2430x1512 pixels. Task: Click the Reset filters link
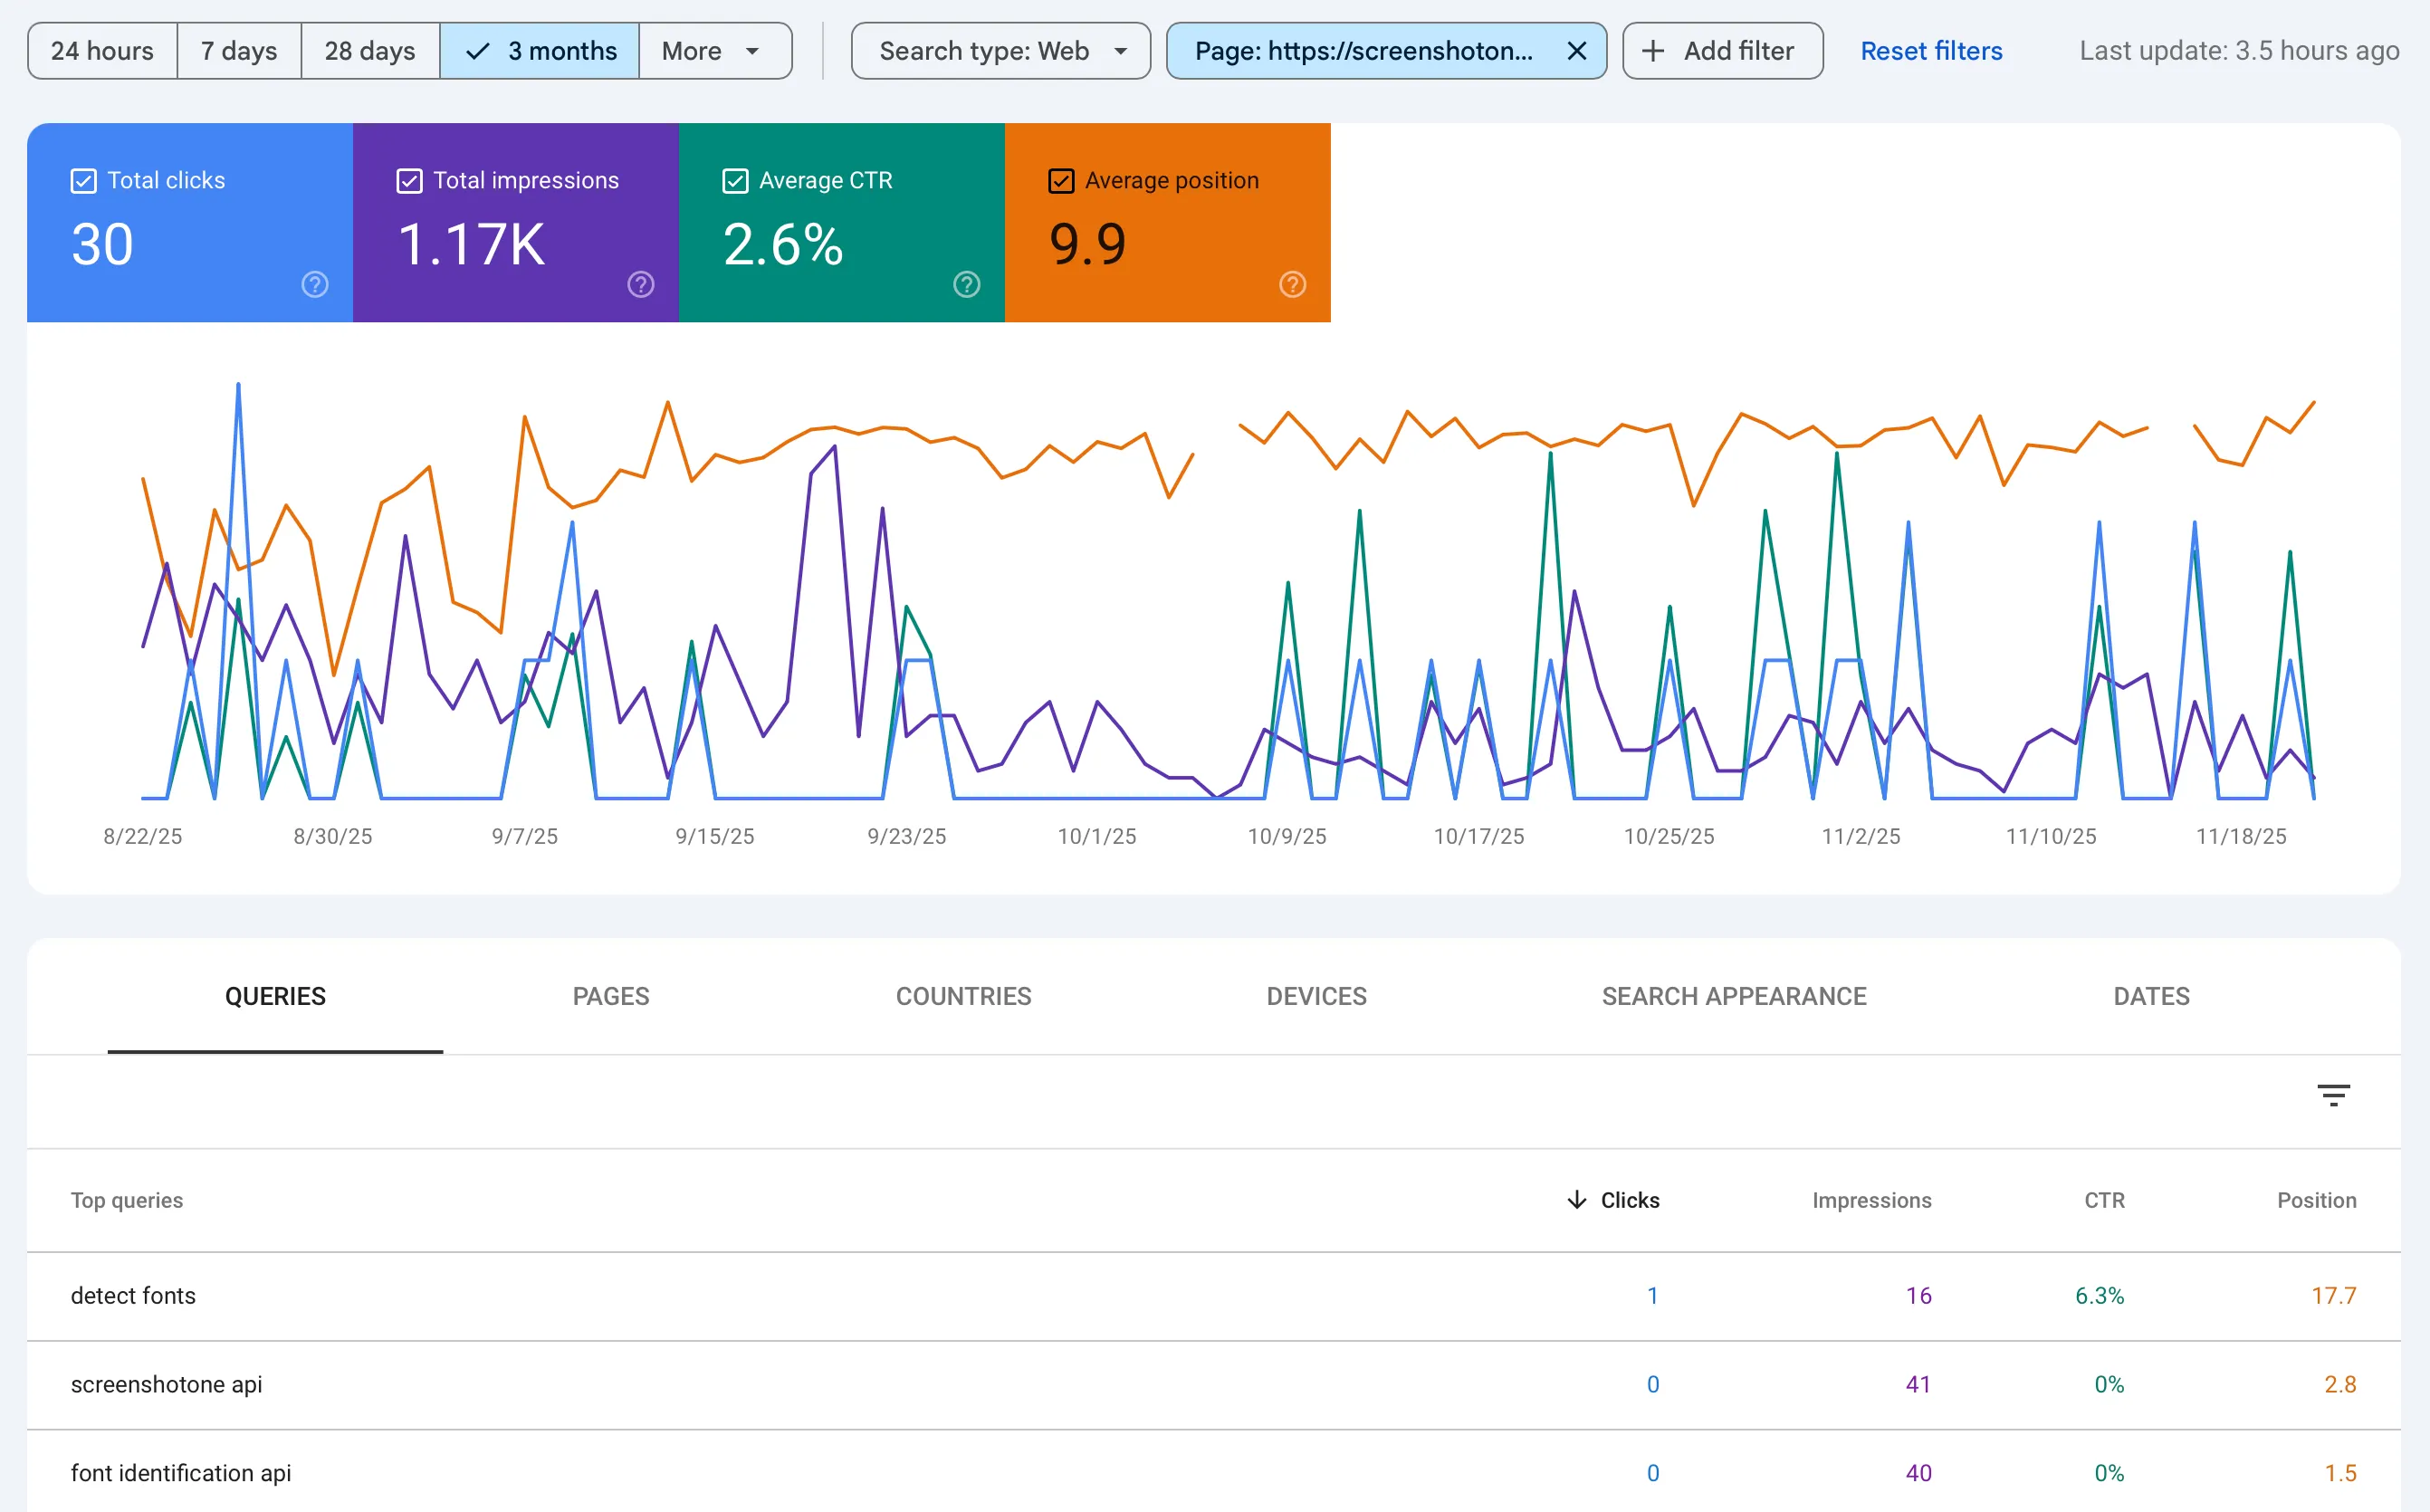(1930, 50)
